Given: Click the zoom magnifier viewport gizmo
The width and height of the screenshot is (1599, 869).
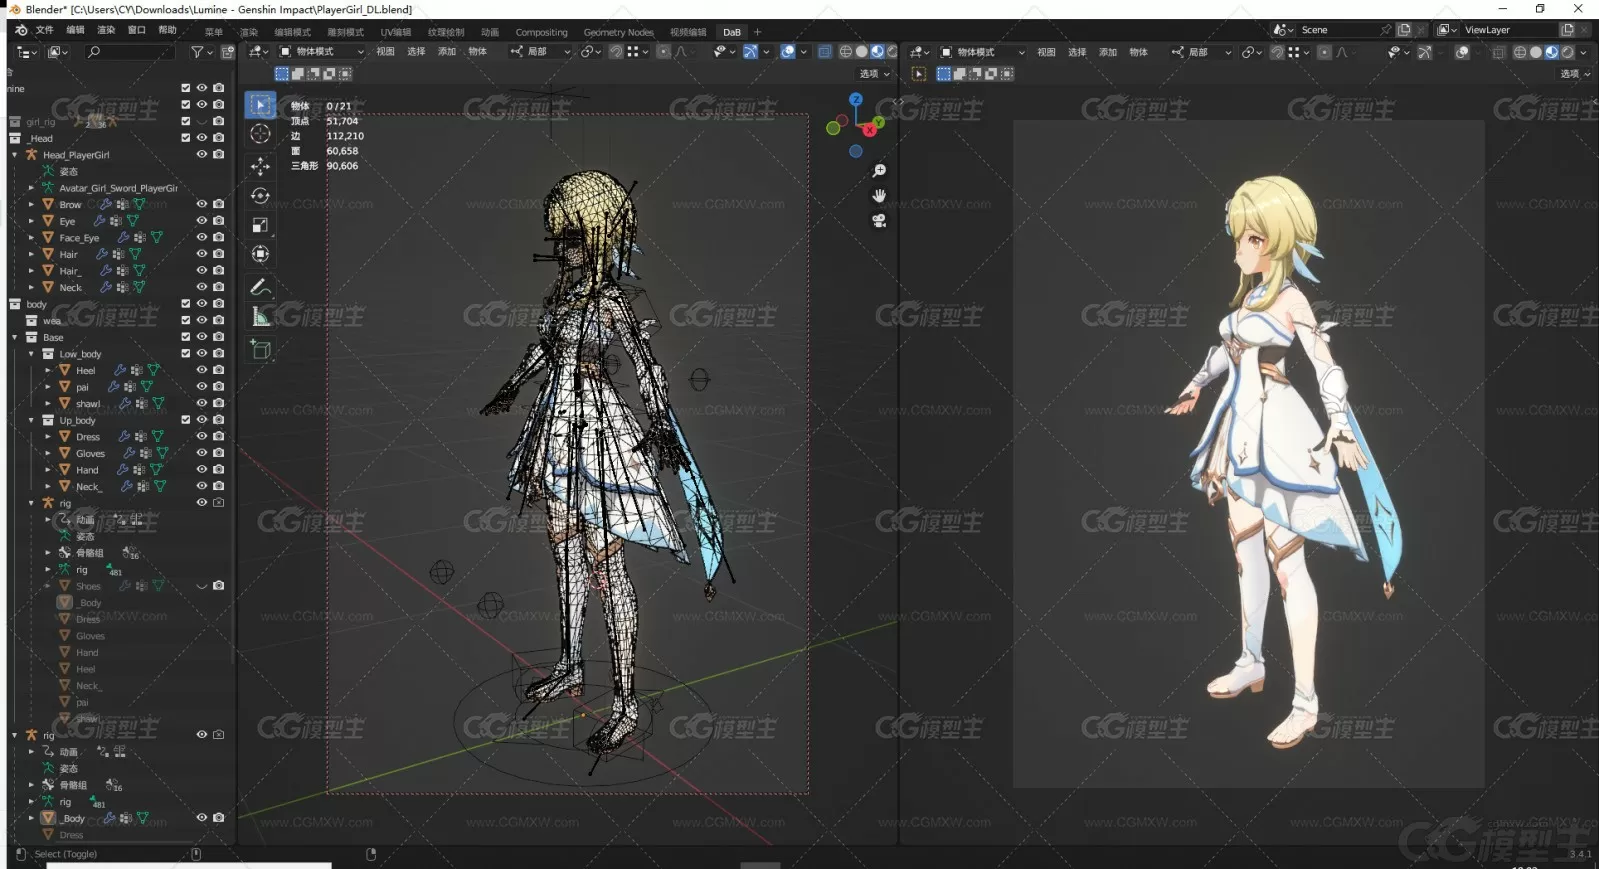Looking at the screenshot, I should 879,171.
